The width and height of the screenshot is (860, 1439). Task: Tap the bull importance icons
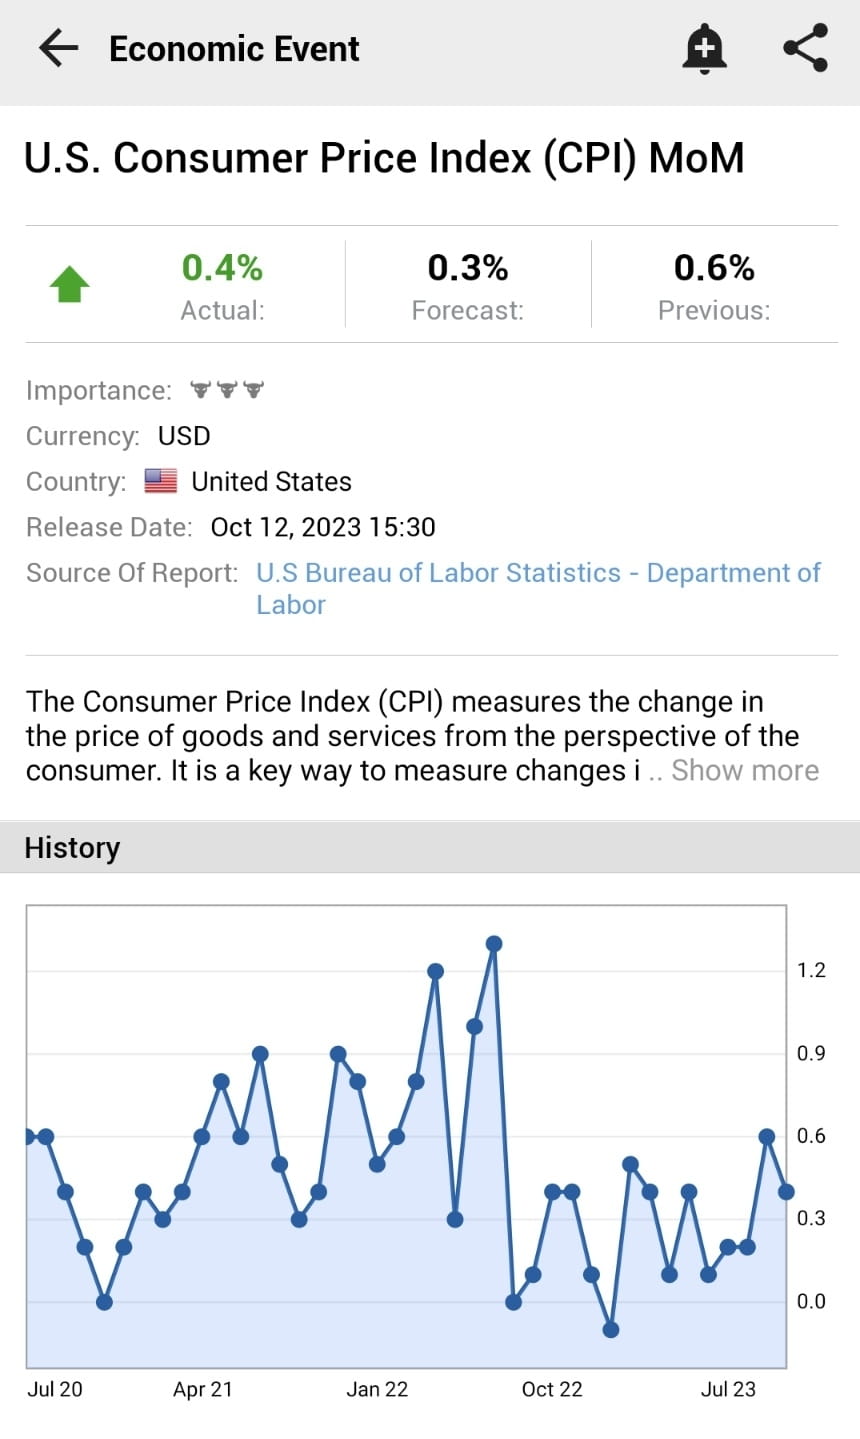point(227,390)
